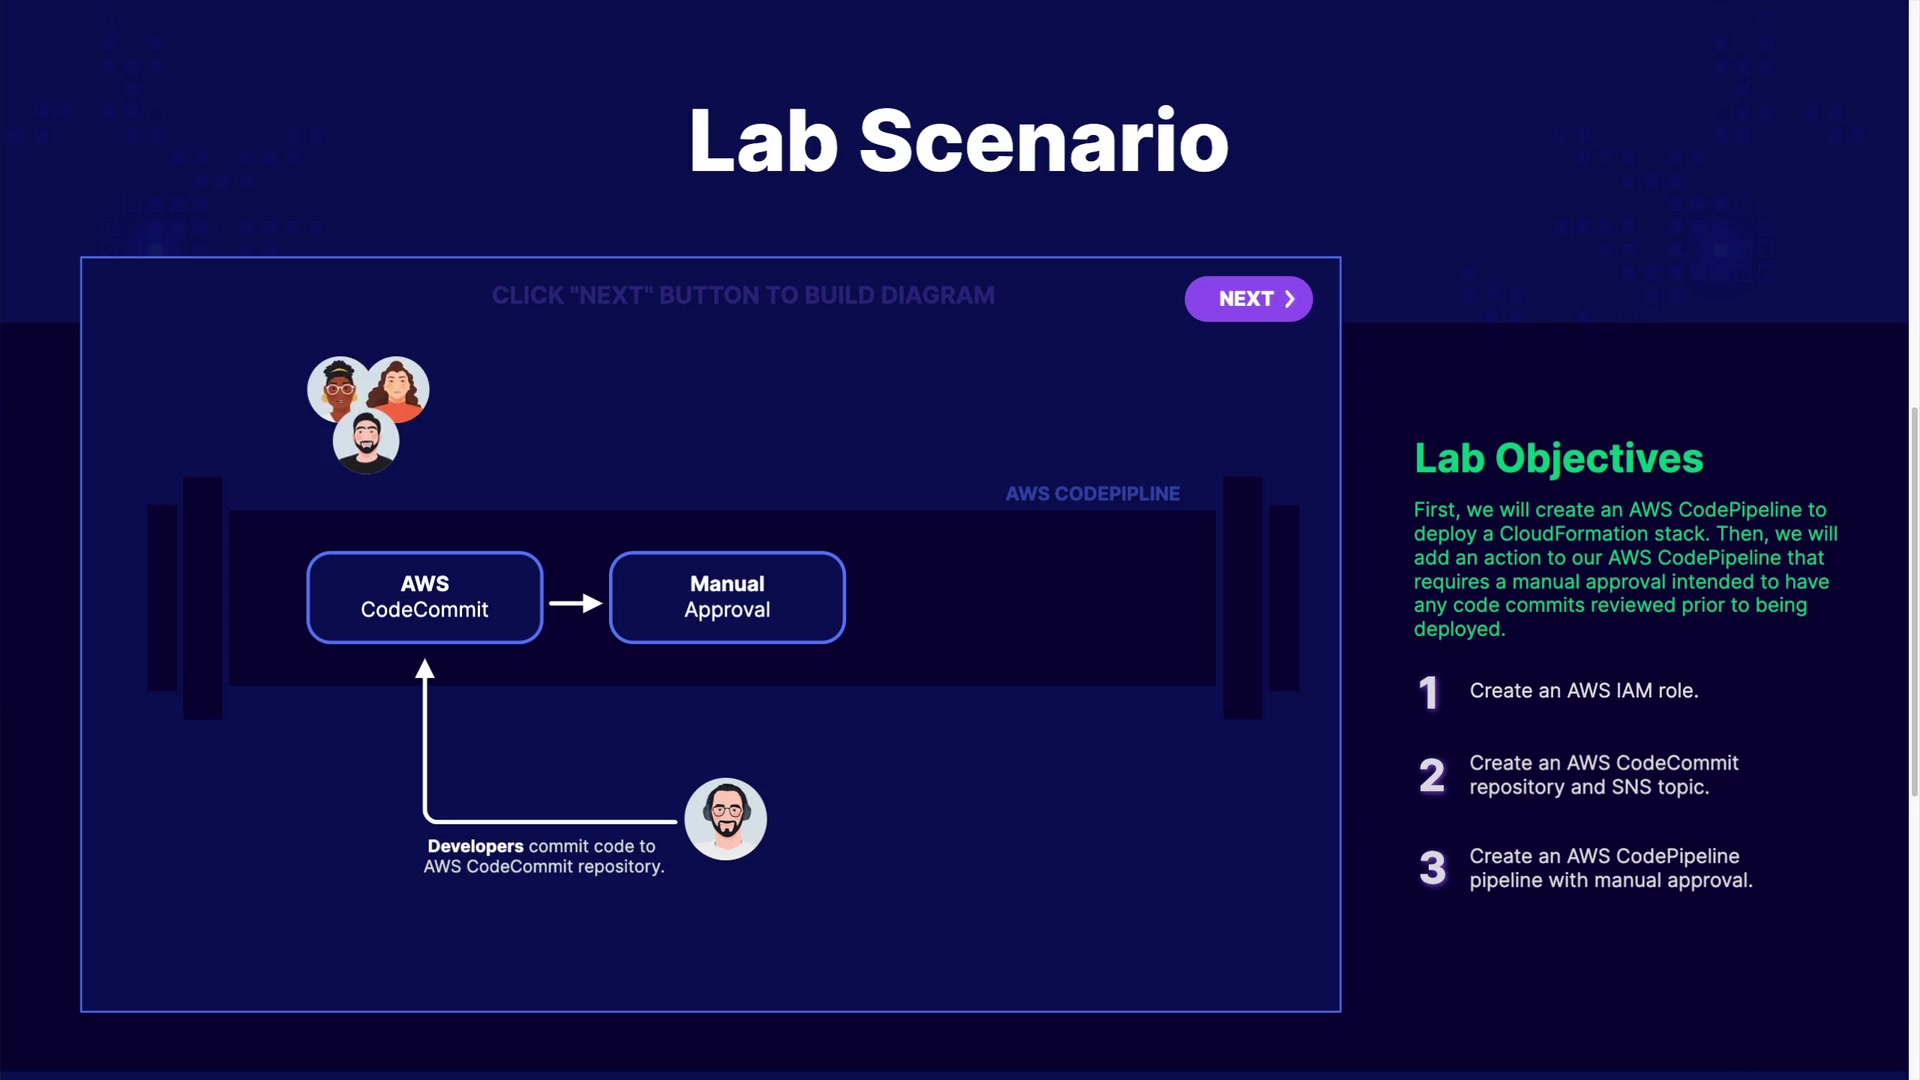Select the AWS CodeCommit pipeline box
This screenshot has height=1080, width=1920.
tap(425, 597)
